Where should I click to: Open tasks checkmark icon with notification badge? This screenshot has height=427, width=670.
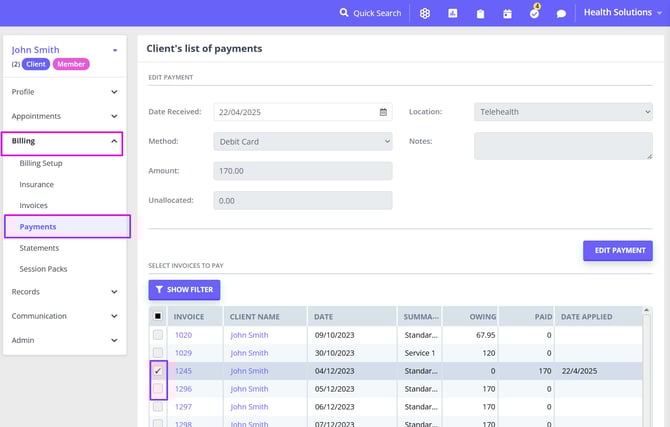click(534, 13)
